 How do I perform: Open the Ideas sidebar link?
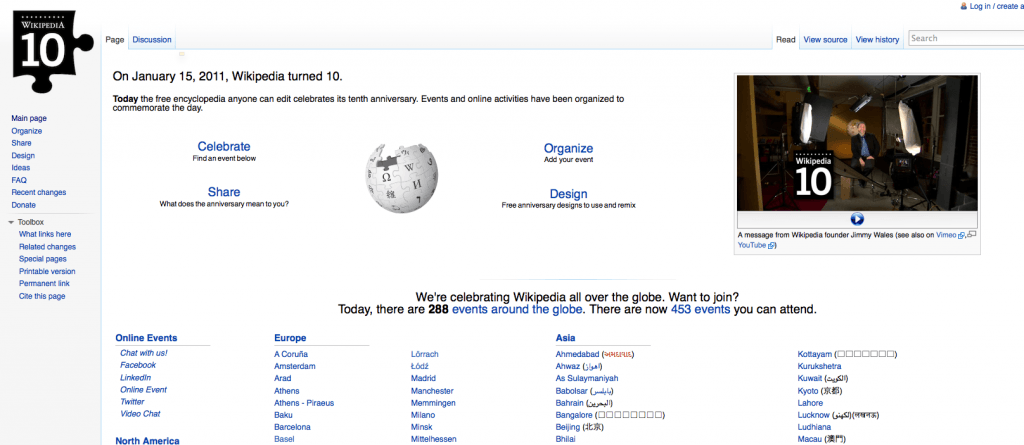(x=20, y=168)
